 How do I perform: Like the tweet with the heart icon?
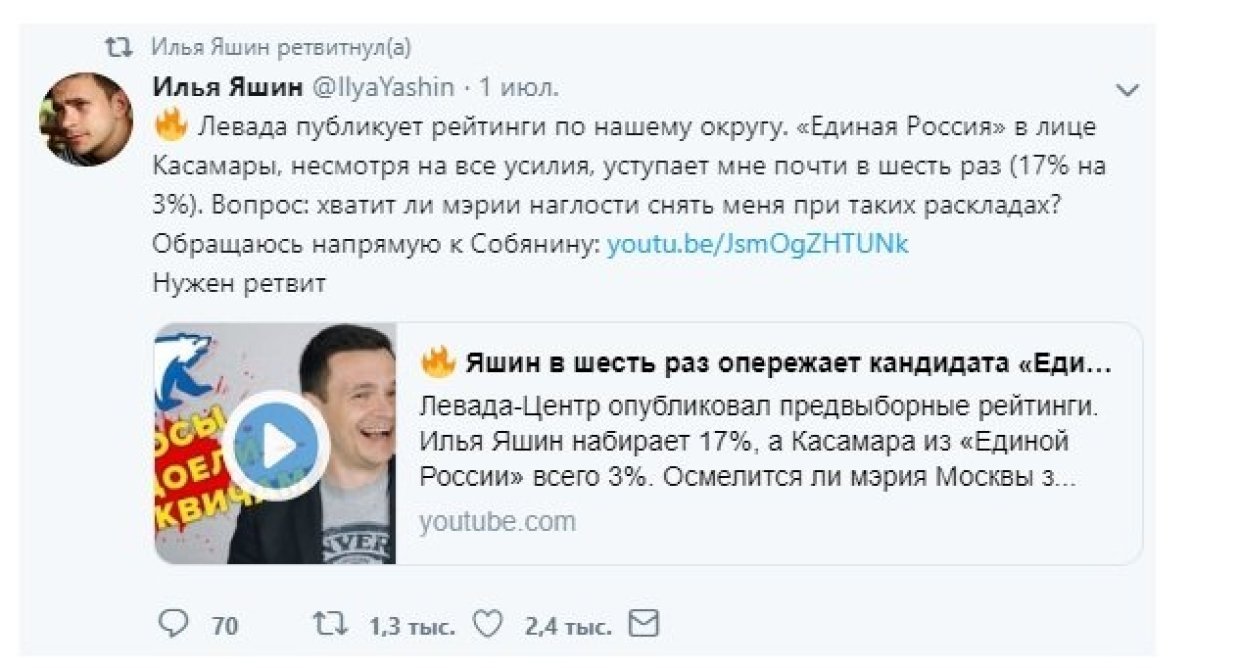pyautogui.click(x=486, y=625)
